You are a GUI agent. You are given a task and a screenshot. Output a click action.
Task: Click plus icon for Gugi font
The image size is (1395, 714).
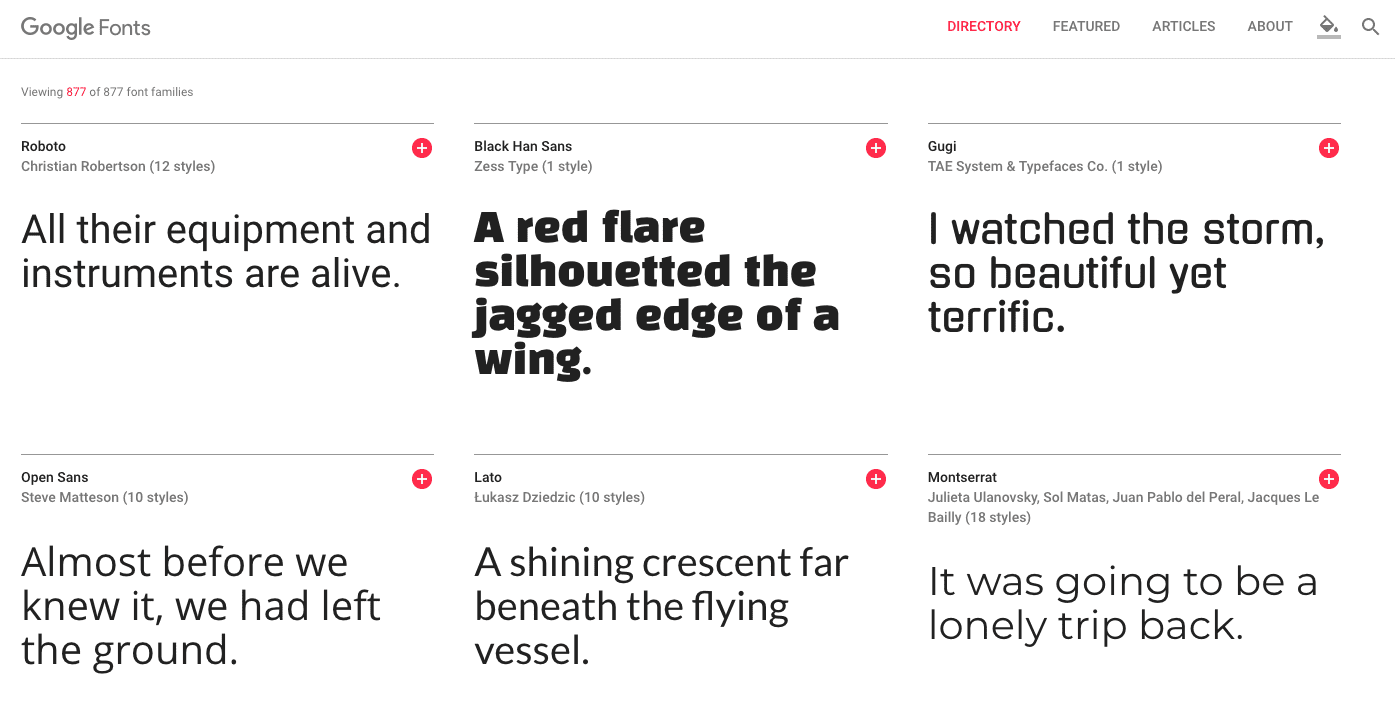1329,148
